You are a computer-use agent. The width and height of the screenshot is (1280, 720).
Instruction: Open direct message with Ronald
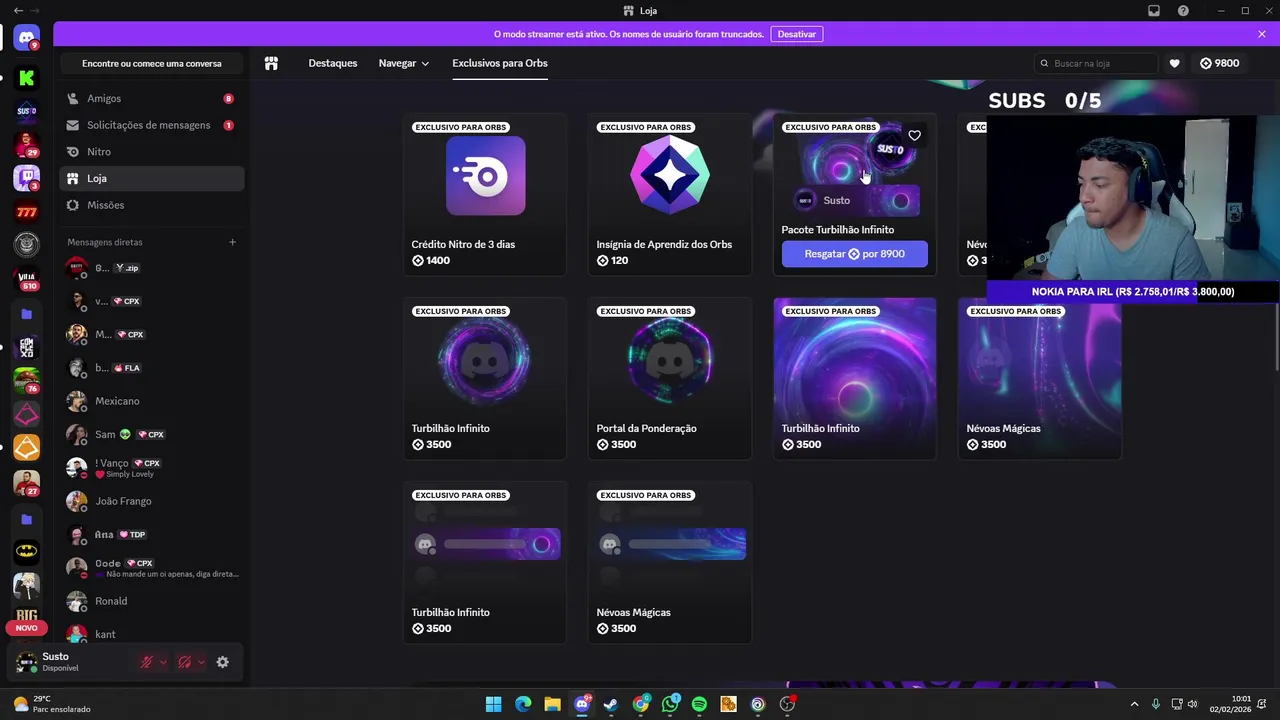coord(151,601)
